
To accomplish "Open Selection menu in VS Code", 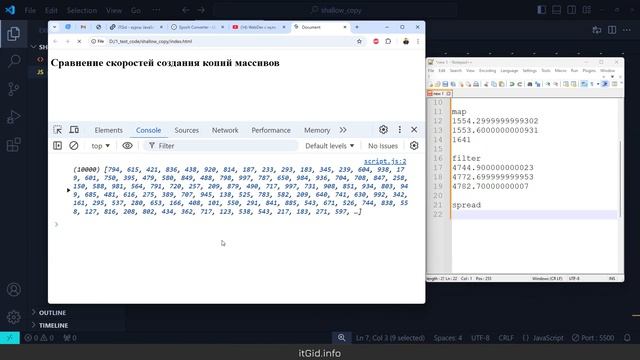I will click(82, 10).
